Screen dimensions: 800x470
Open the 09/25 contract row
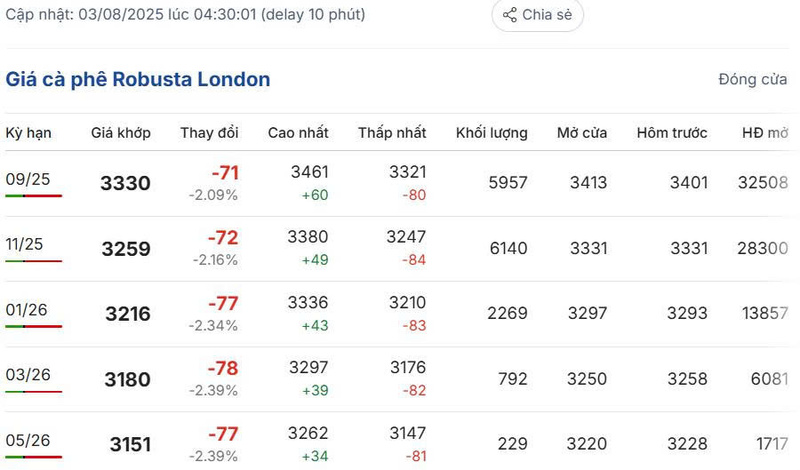pyautogui.click(x=28, y=178)
